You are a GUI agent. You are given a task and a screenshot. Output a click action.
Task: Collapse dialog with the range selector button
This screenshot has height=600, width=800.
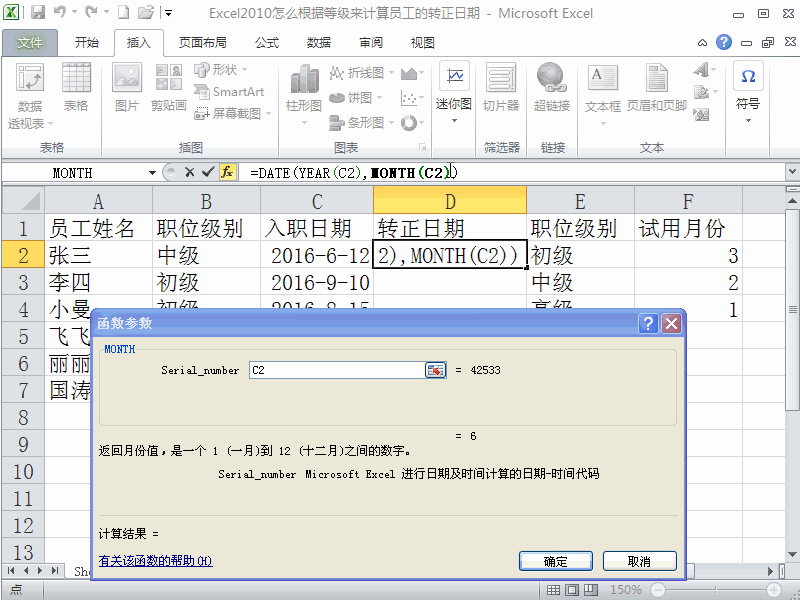(x=435, y=370)
